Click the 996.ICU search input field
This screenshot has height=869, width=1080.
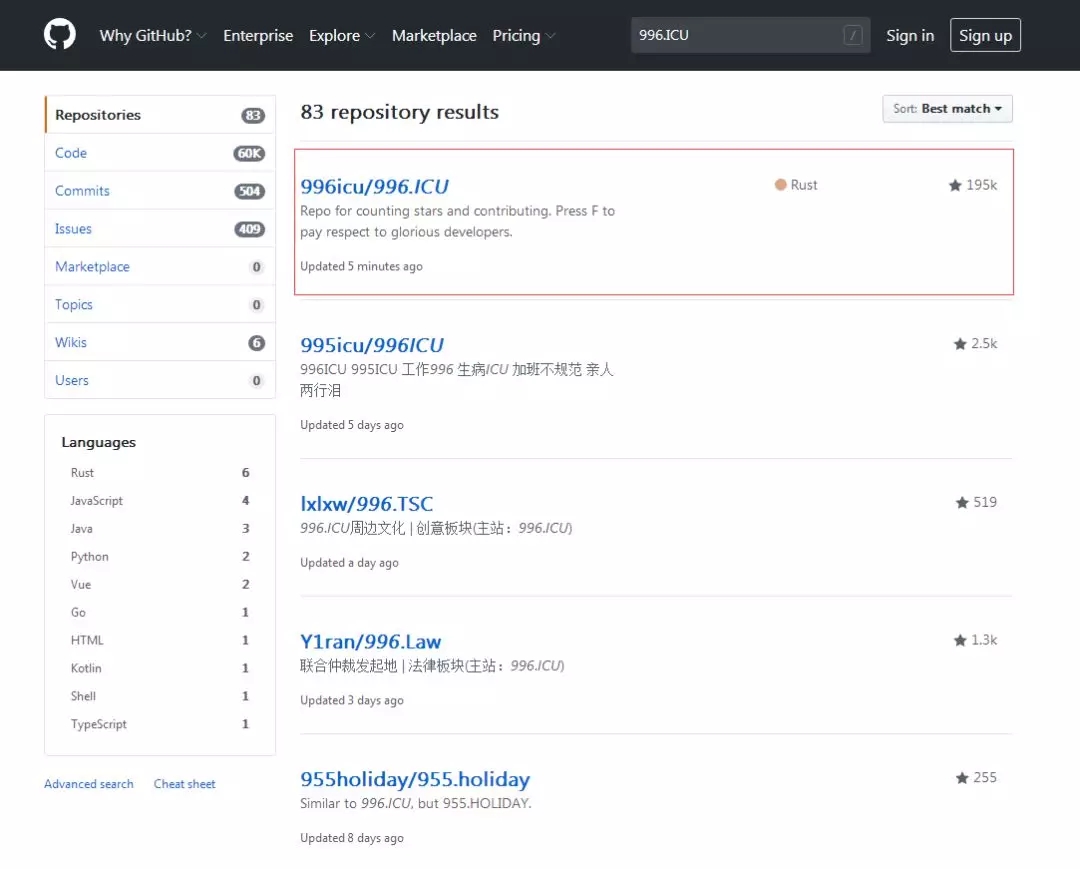(735, 35)
